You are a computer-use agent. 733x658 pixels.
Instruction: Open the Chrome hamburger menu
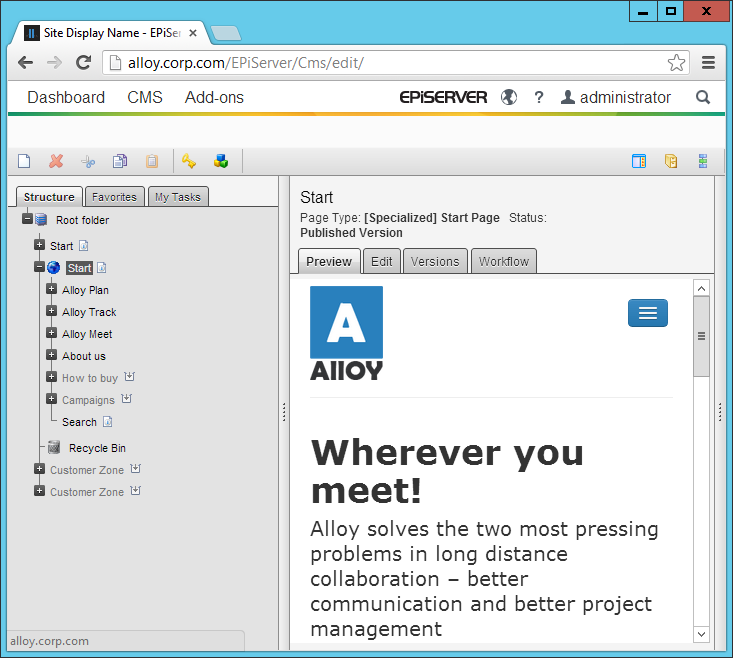(709, 63)
